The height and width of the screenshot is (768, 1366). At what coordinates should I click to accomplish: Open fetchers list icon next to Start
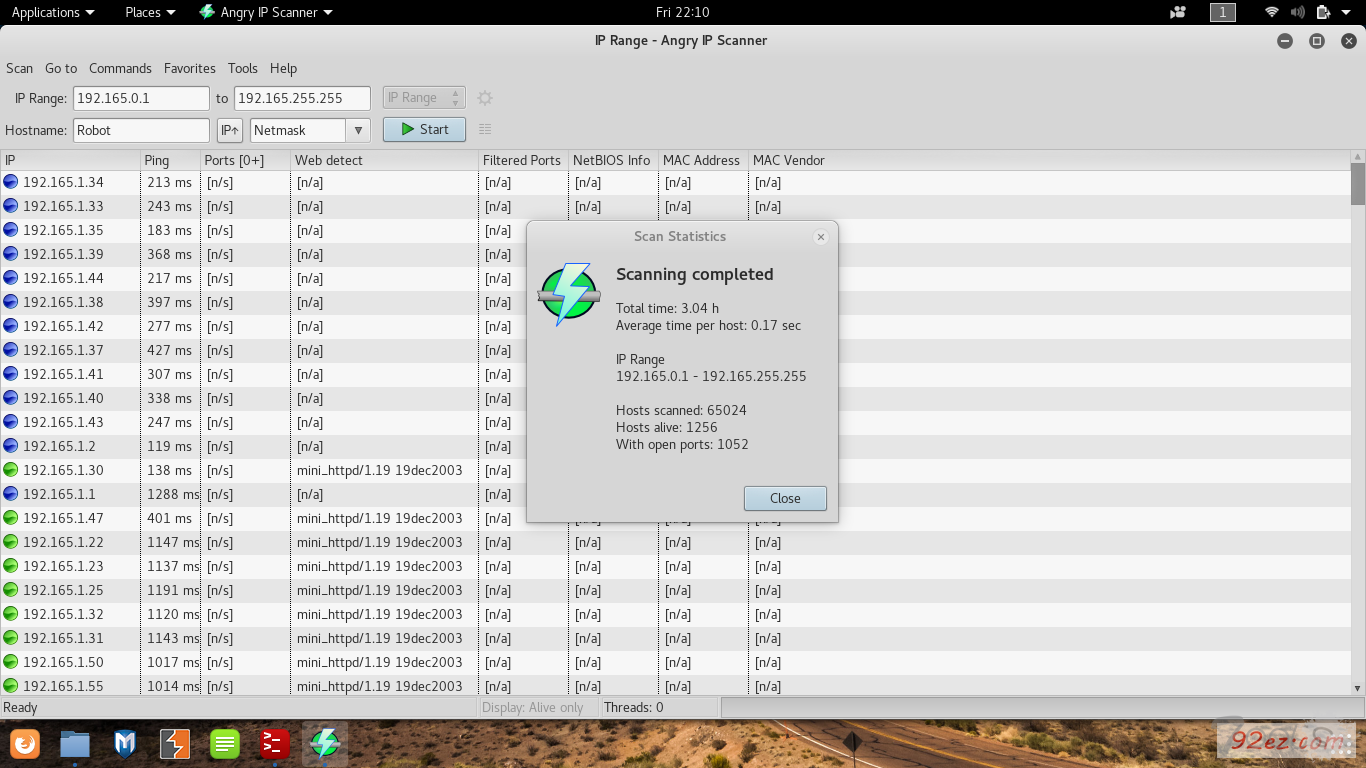485,129
